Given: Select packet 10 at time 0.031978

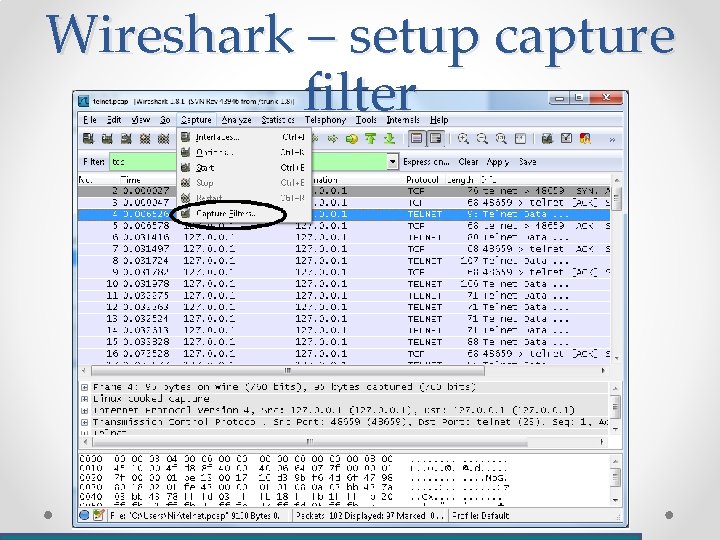Looking at the screenshot, I should coord(344,284).
